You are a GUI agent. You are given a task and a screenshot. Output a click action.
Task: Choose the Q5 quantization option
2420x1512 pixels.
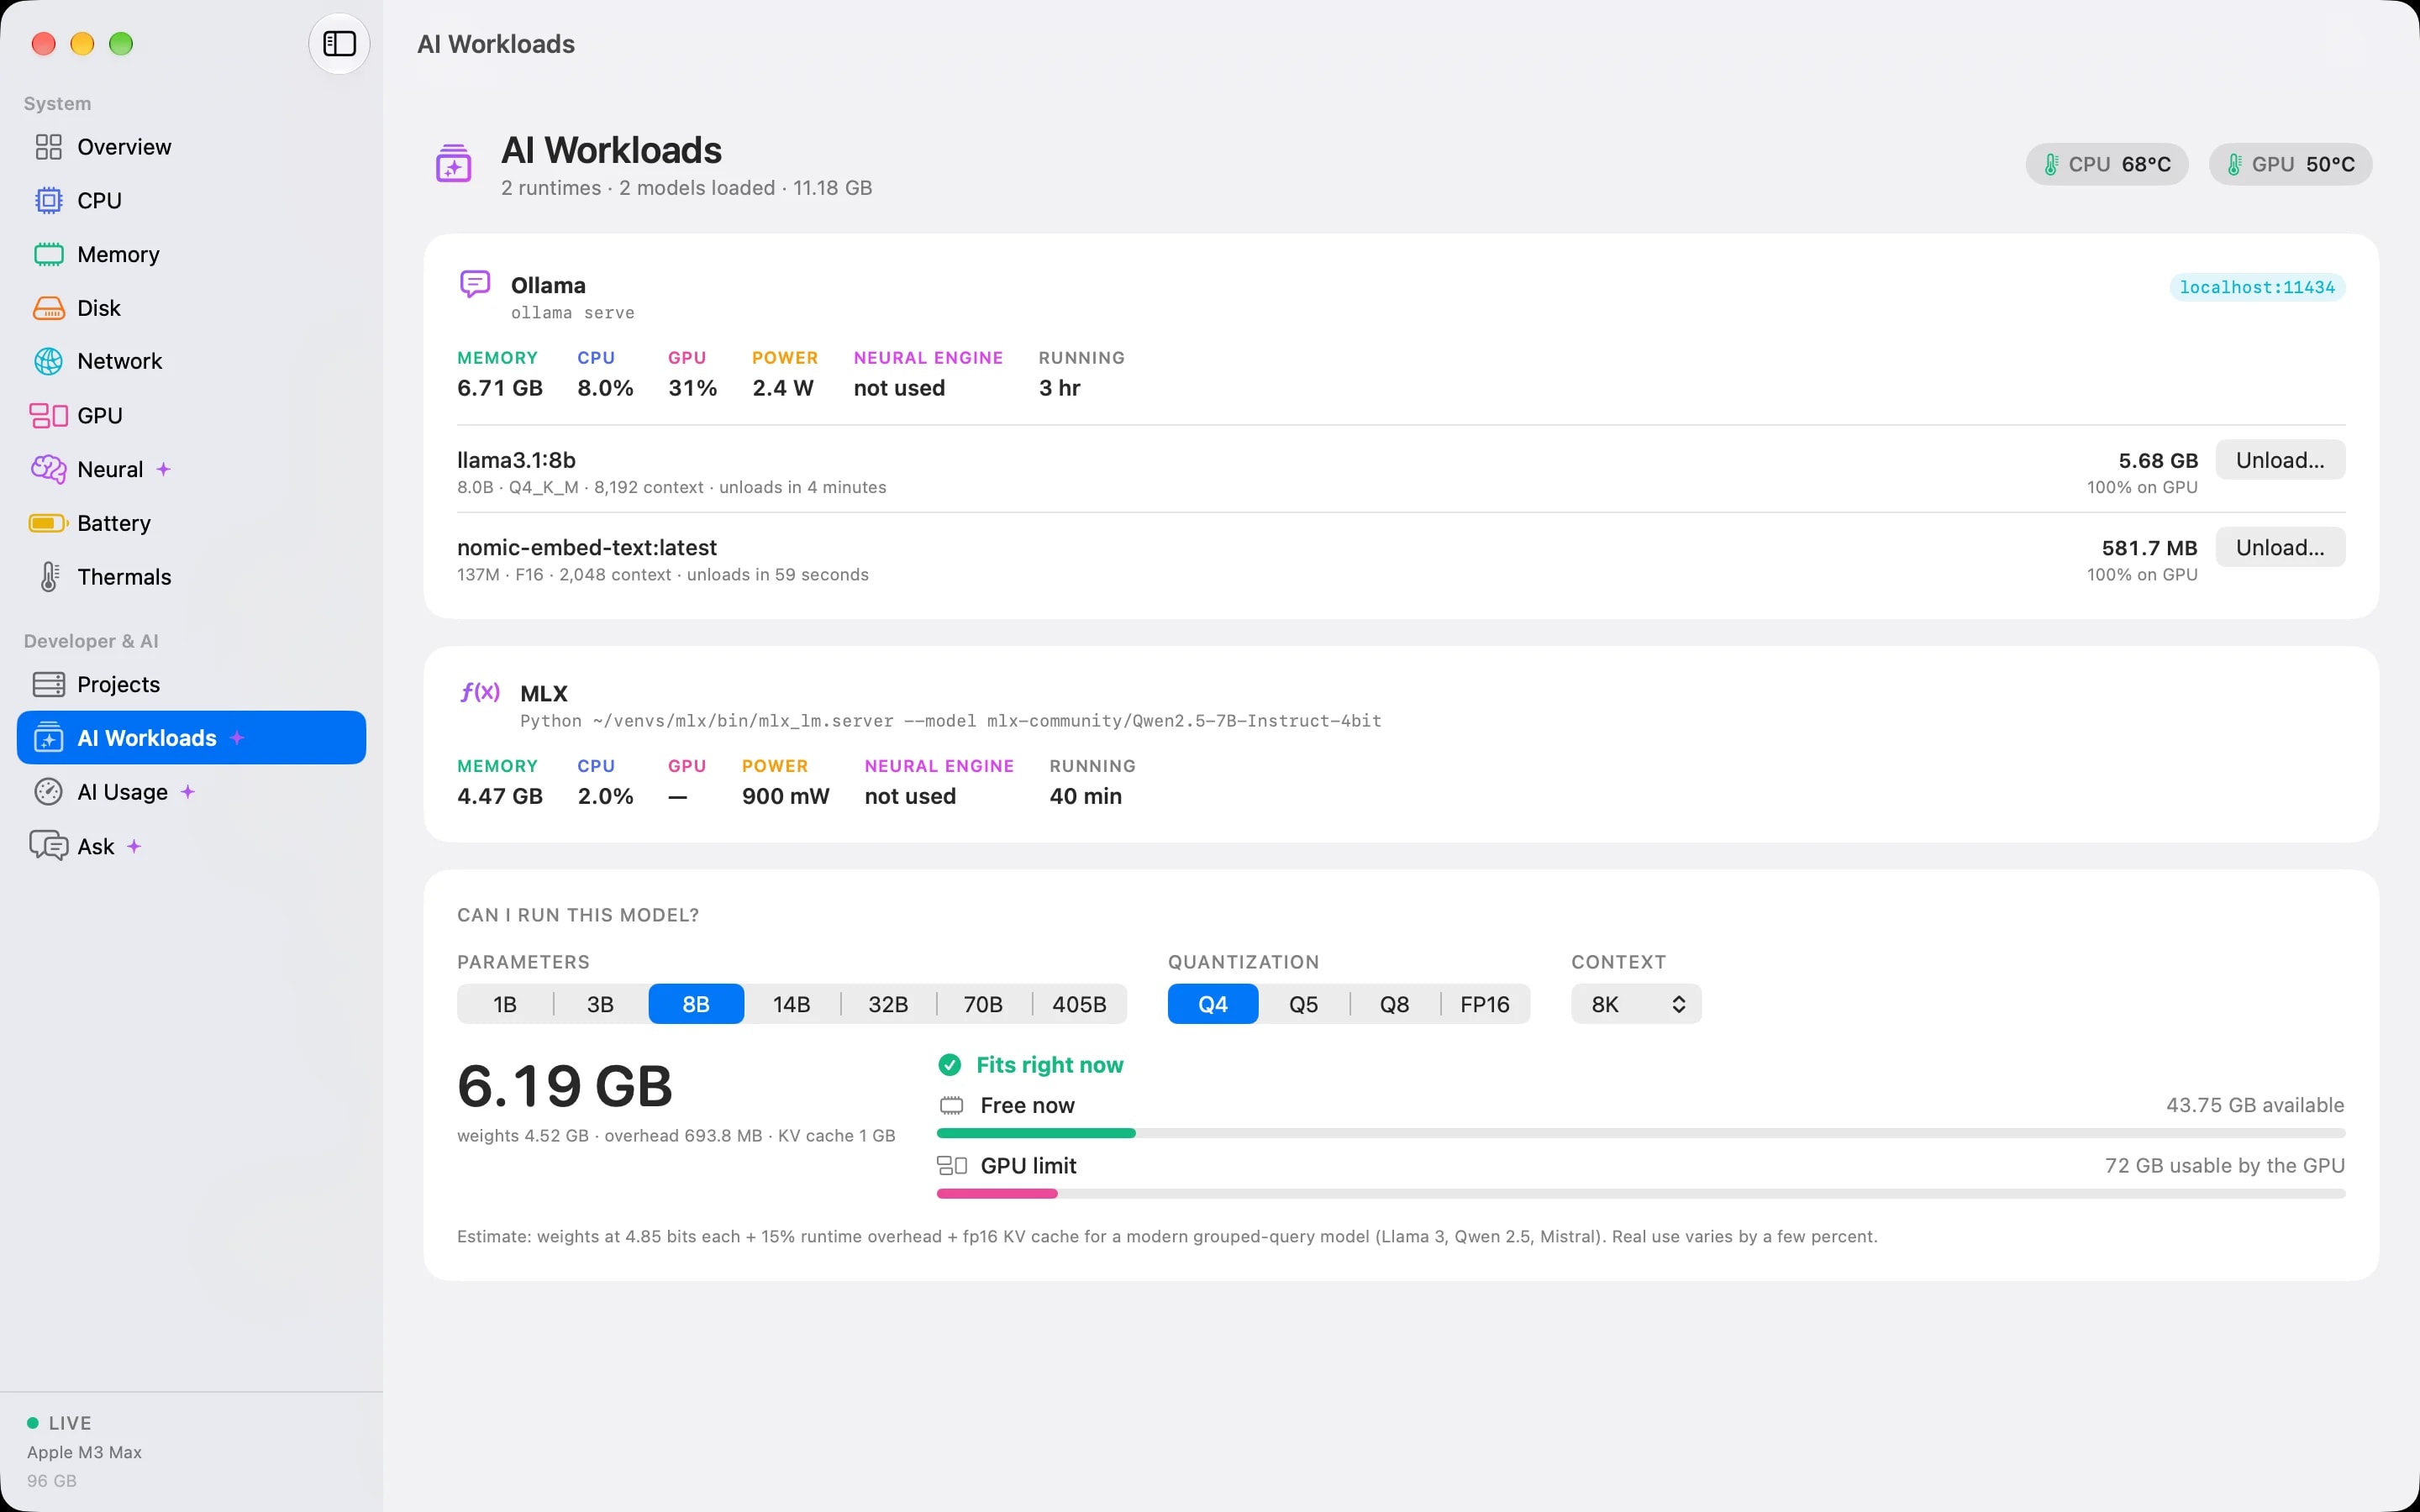1303,1004
